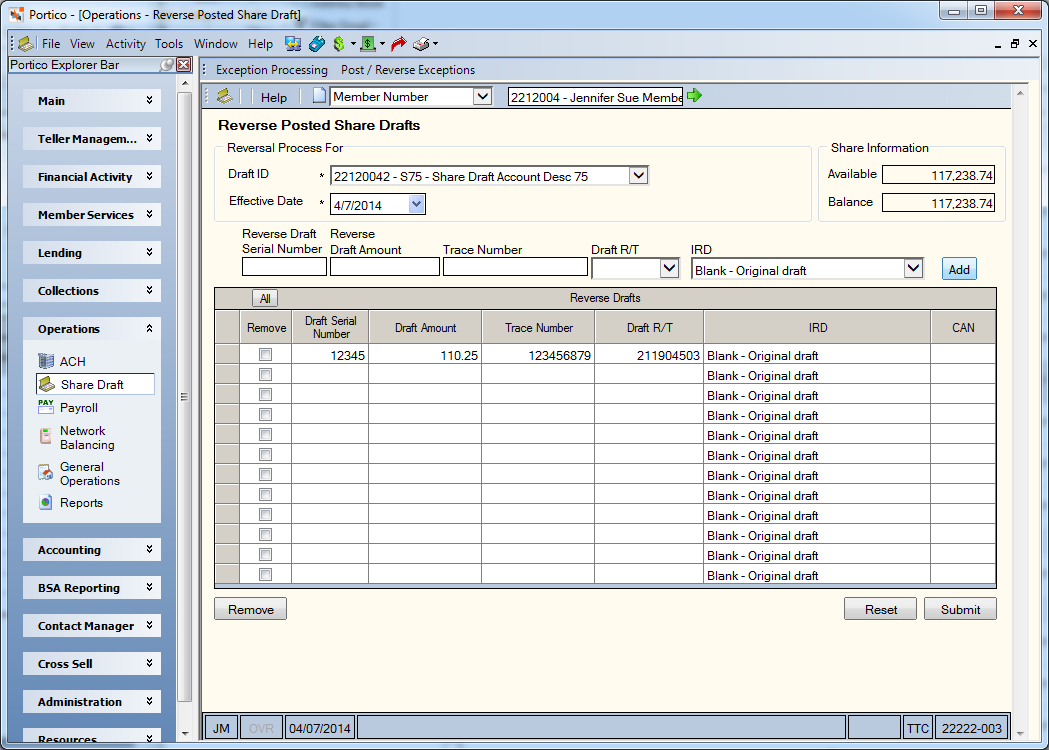Check Remove box in eighth grid row
This screenshot has height=750, width=1049.
266,494
